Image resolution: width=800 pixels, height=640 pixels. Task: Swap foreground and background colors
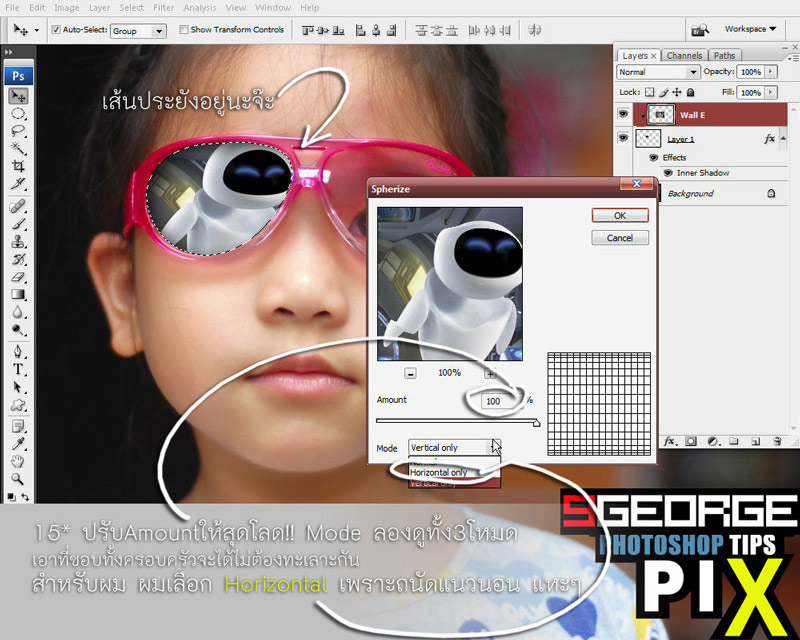coord(25,496)
